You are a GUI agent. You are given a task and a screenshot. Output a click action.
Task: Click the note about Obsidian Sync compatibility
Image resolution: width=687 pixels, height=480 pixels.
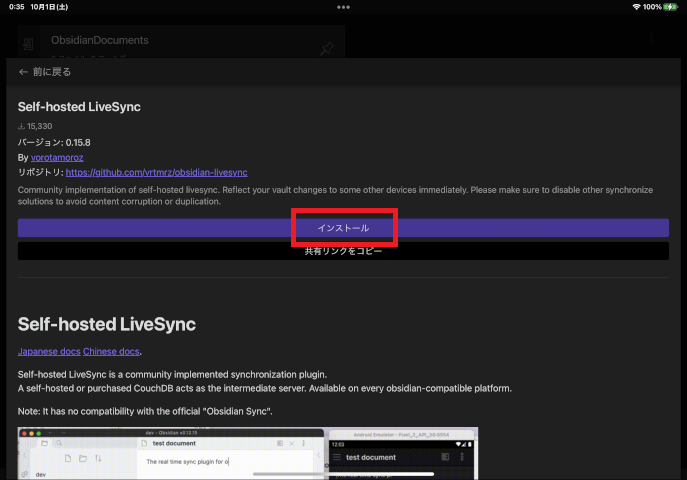145,411
